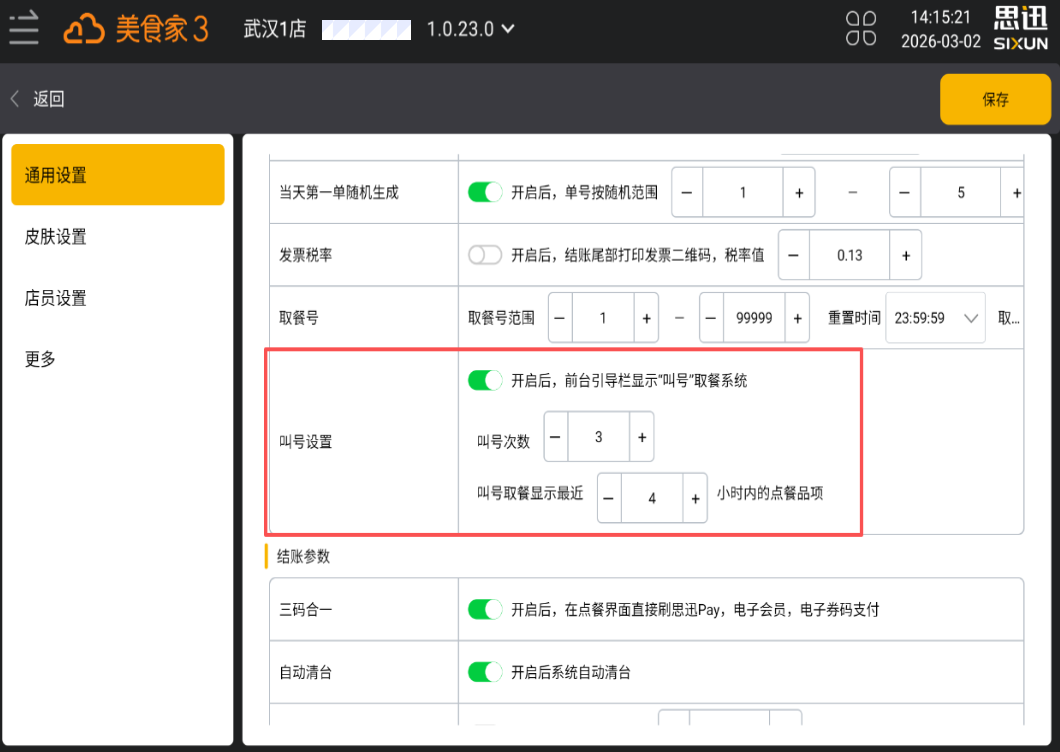Viewport: 1060px width, 752px height.
Task: Click the back arrow next to 返回
Action: pyautogui.click(x=15, y=99)
